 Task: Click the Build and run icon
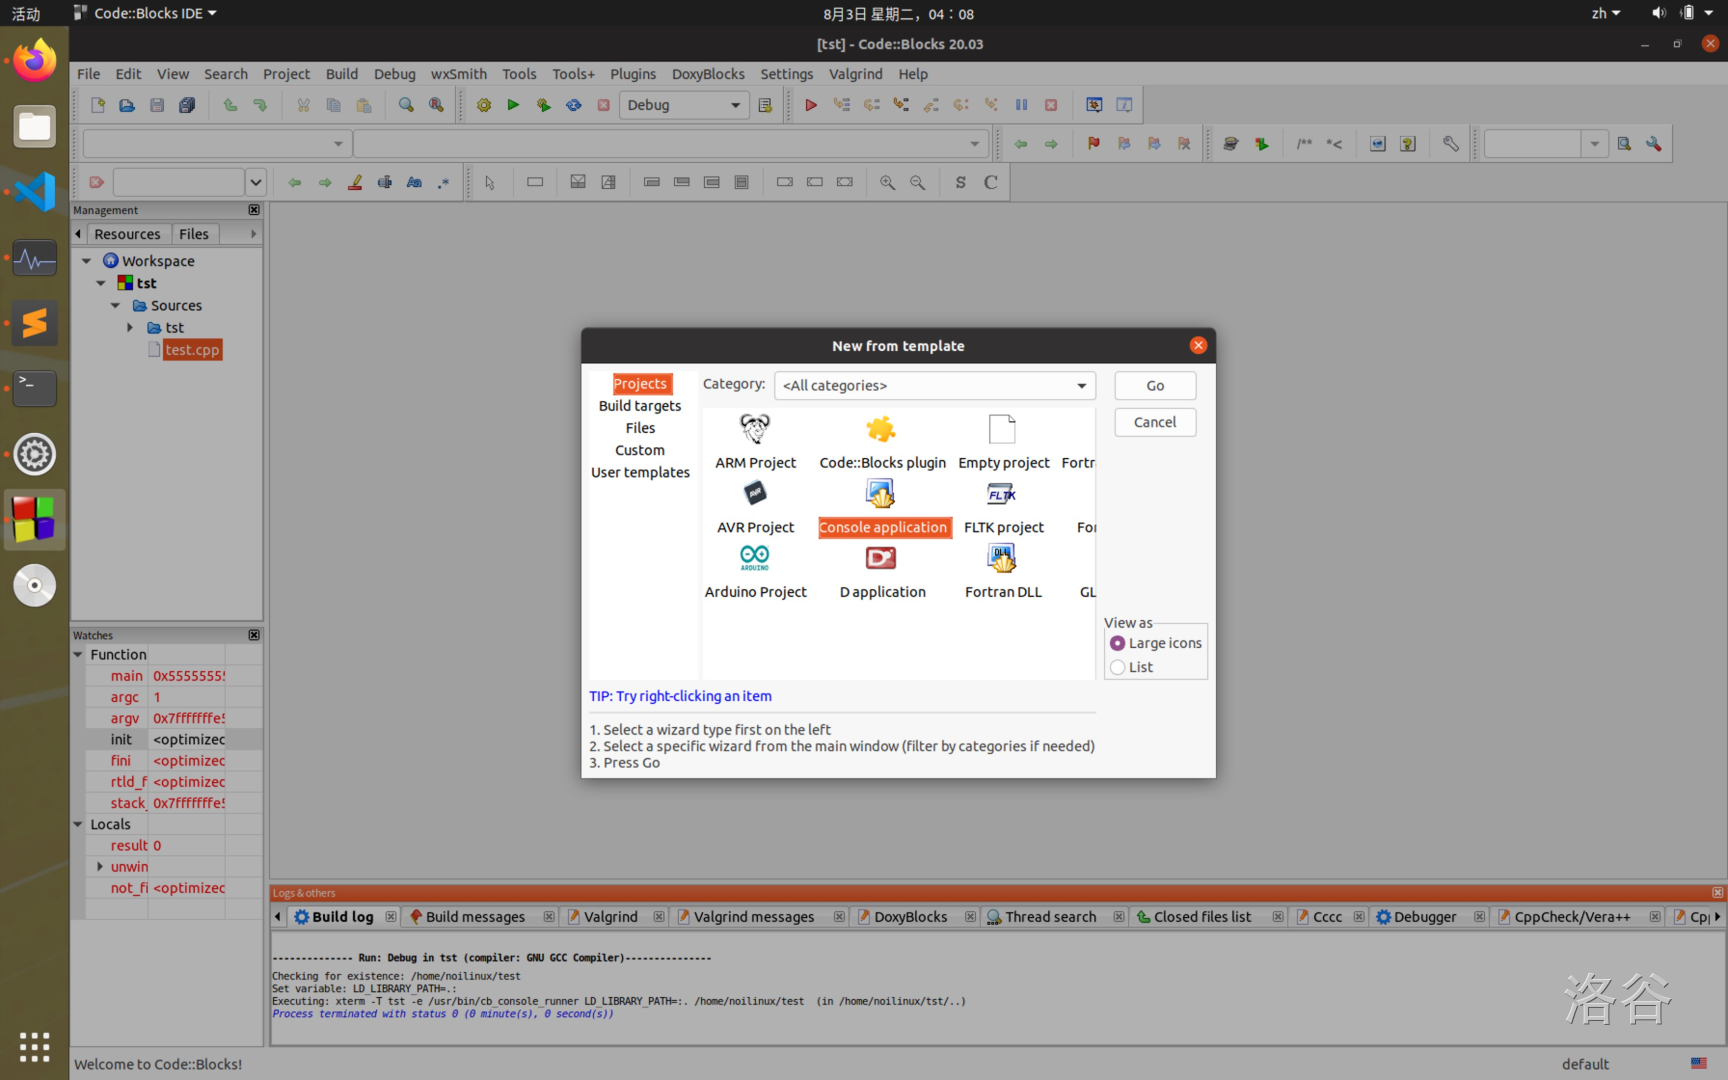[x=543, y=105]
